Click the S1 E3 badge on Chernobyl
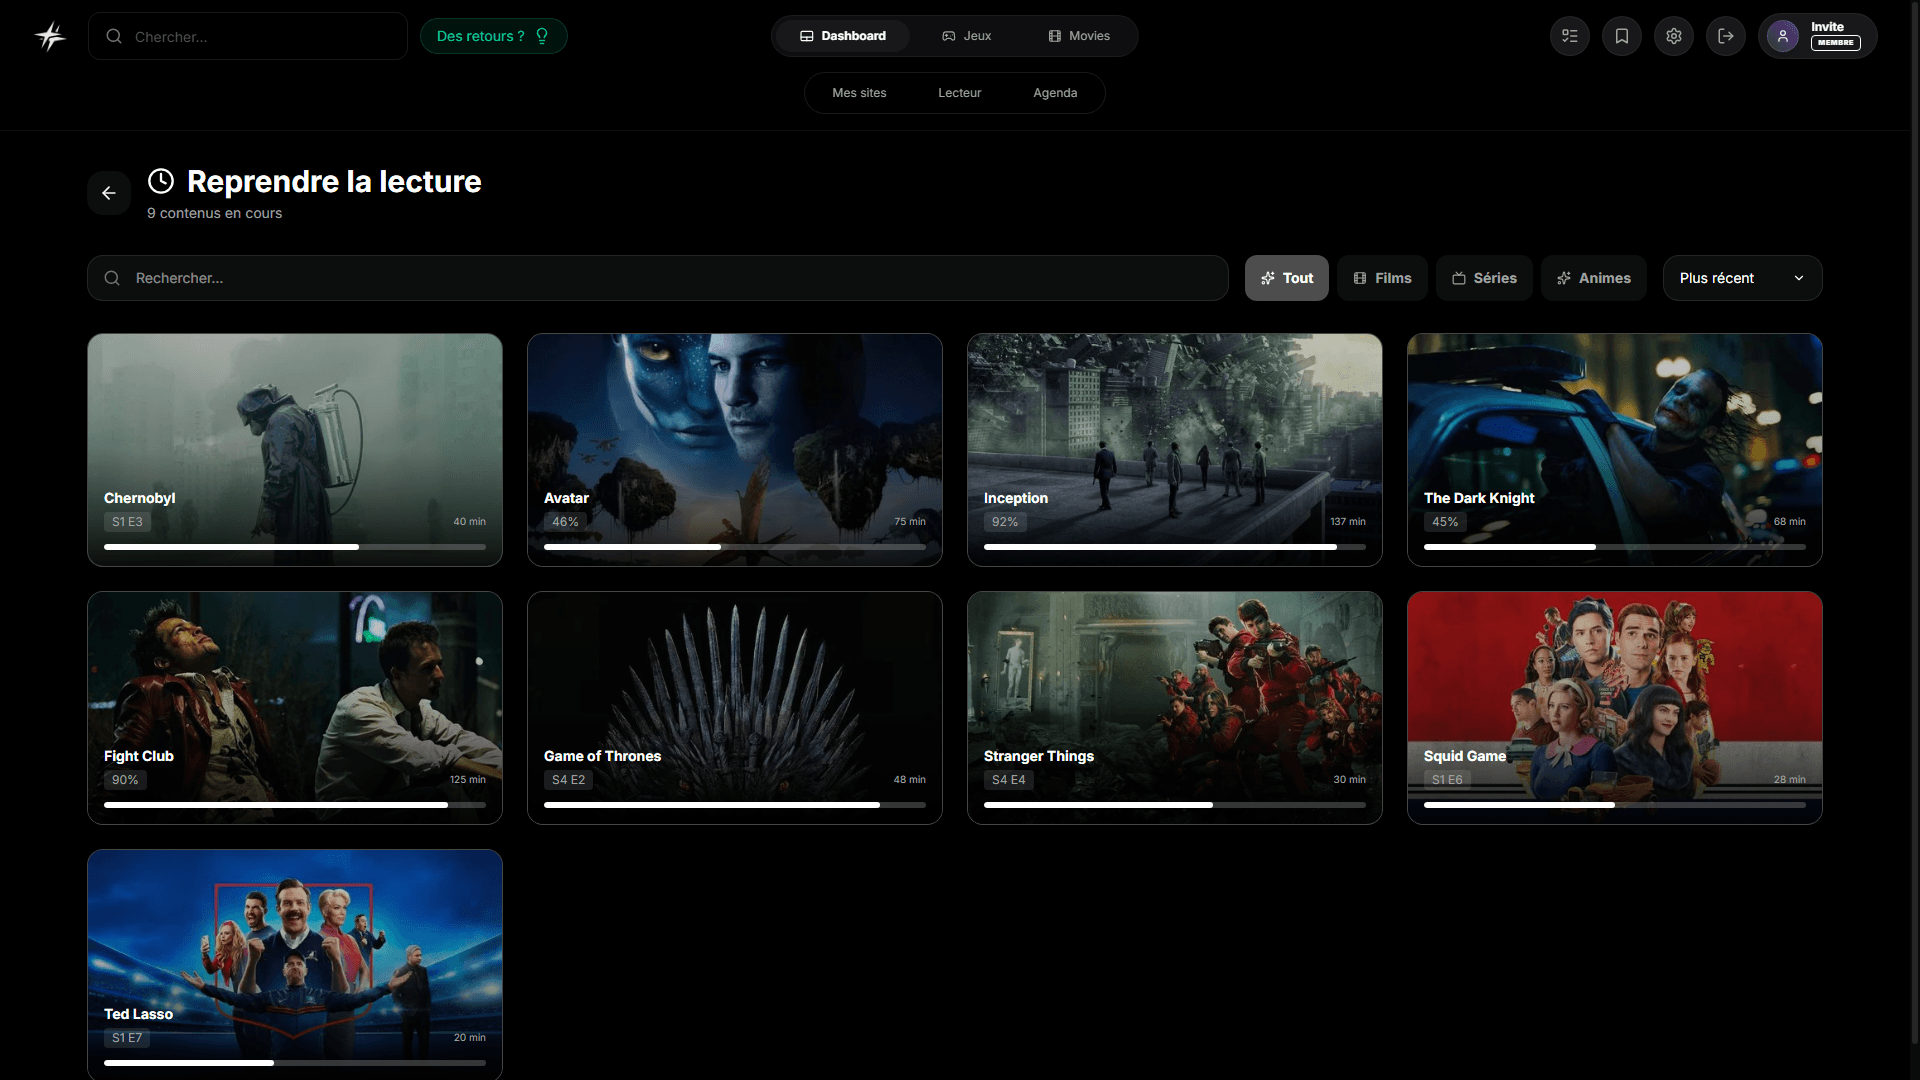Screen dimensions: 1920x1080 coord(127,522)
